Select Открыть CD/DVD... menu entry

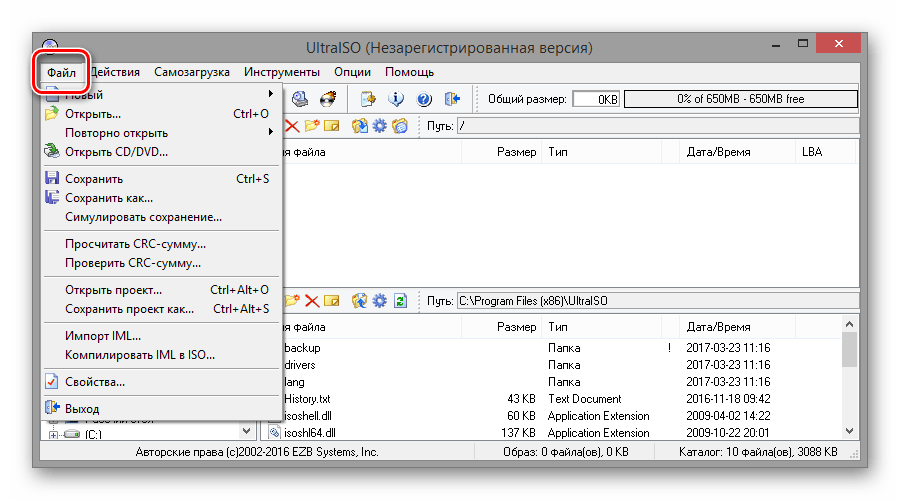coord(116,152)
